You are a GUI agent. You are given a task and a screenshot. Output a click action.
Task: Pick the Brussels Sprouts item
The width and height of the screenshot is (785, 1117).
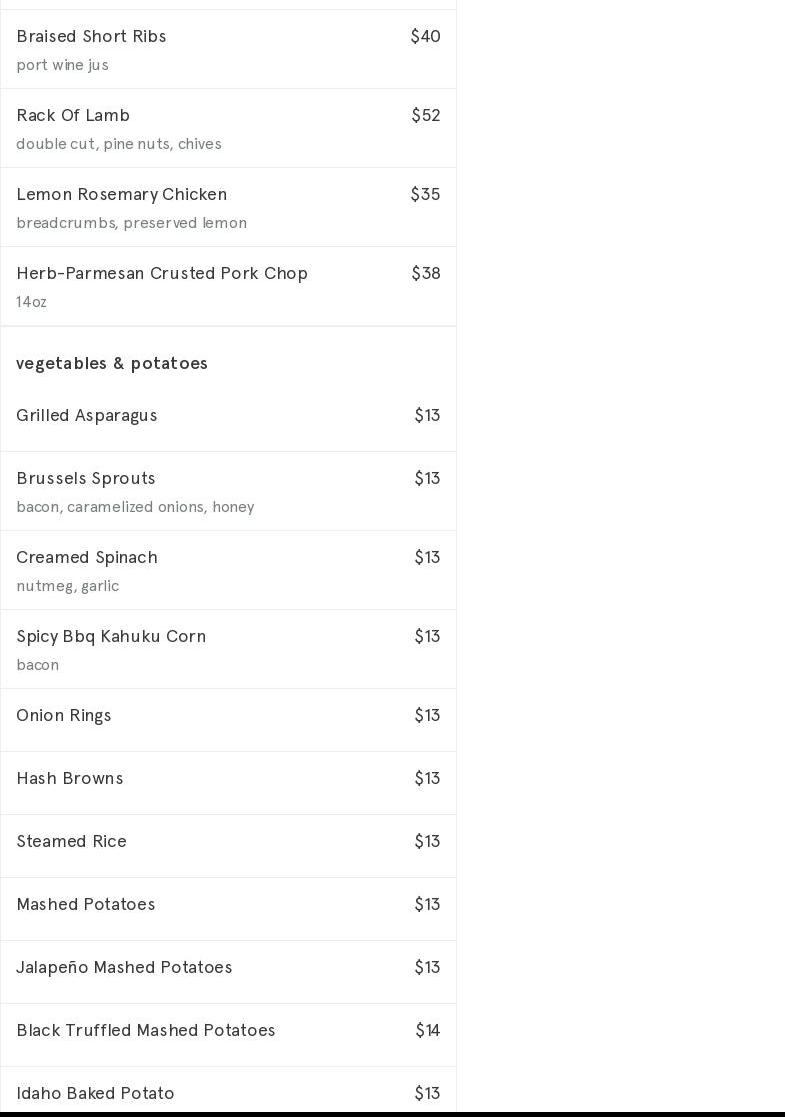(86, 478)
